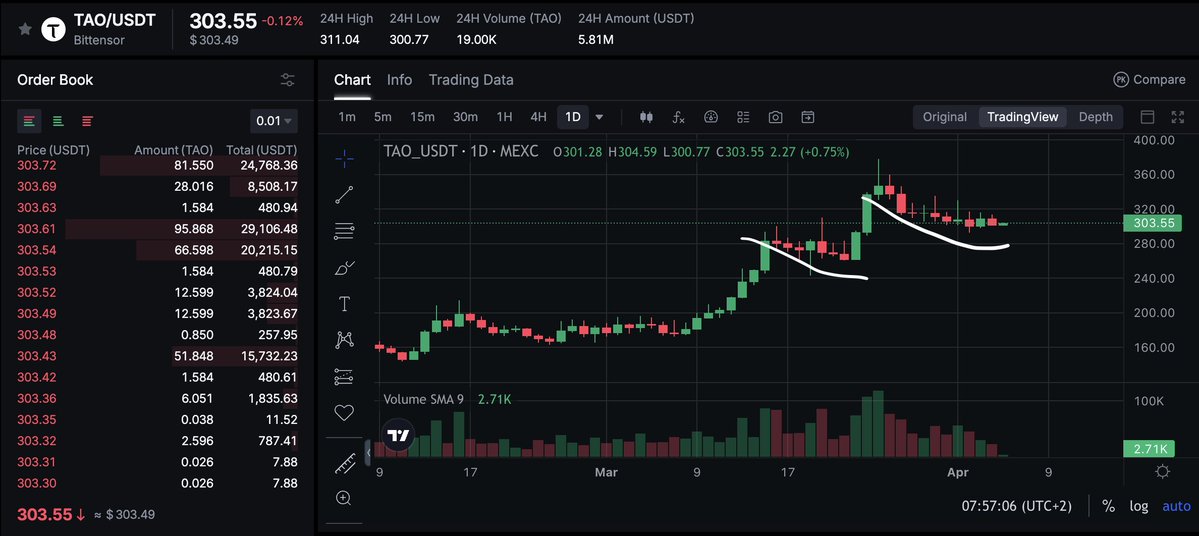Select the ruler measure tool

344,463
